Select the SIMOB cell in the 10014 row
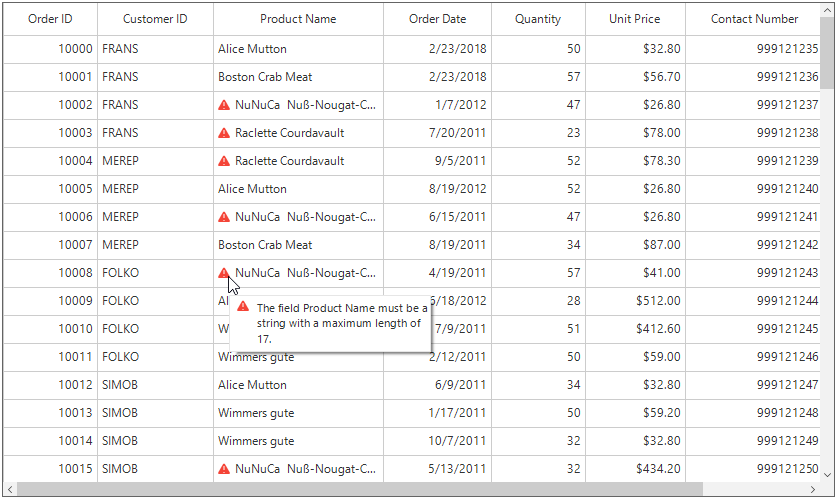The height and width of the screenshot is (497, 835). (155, 441)
